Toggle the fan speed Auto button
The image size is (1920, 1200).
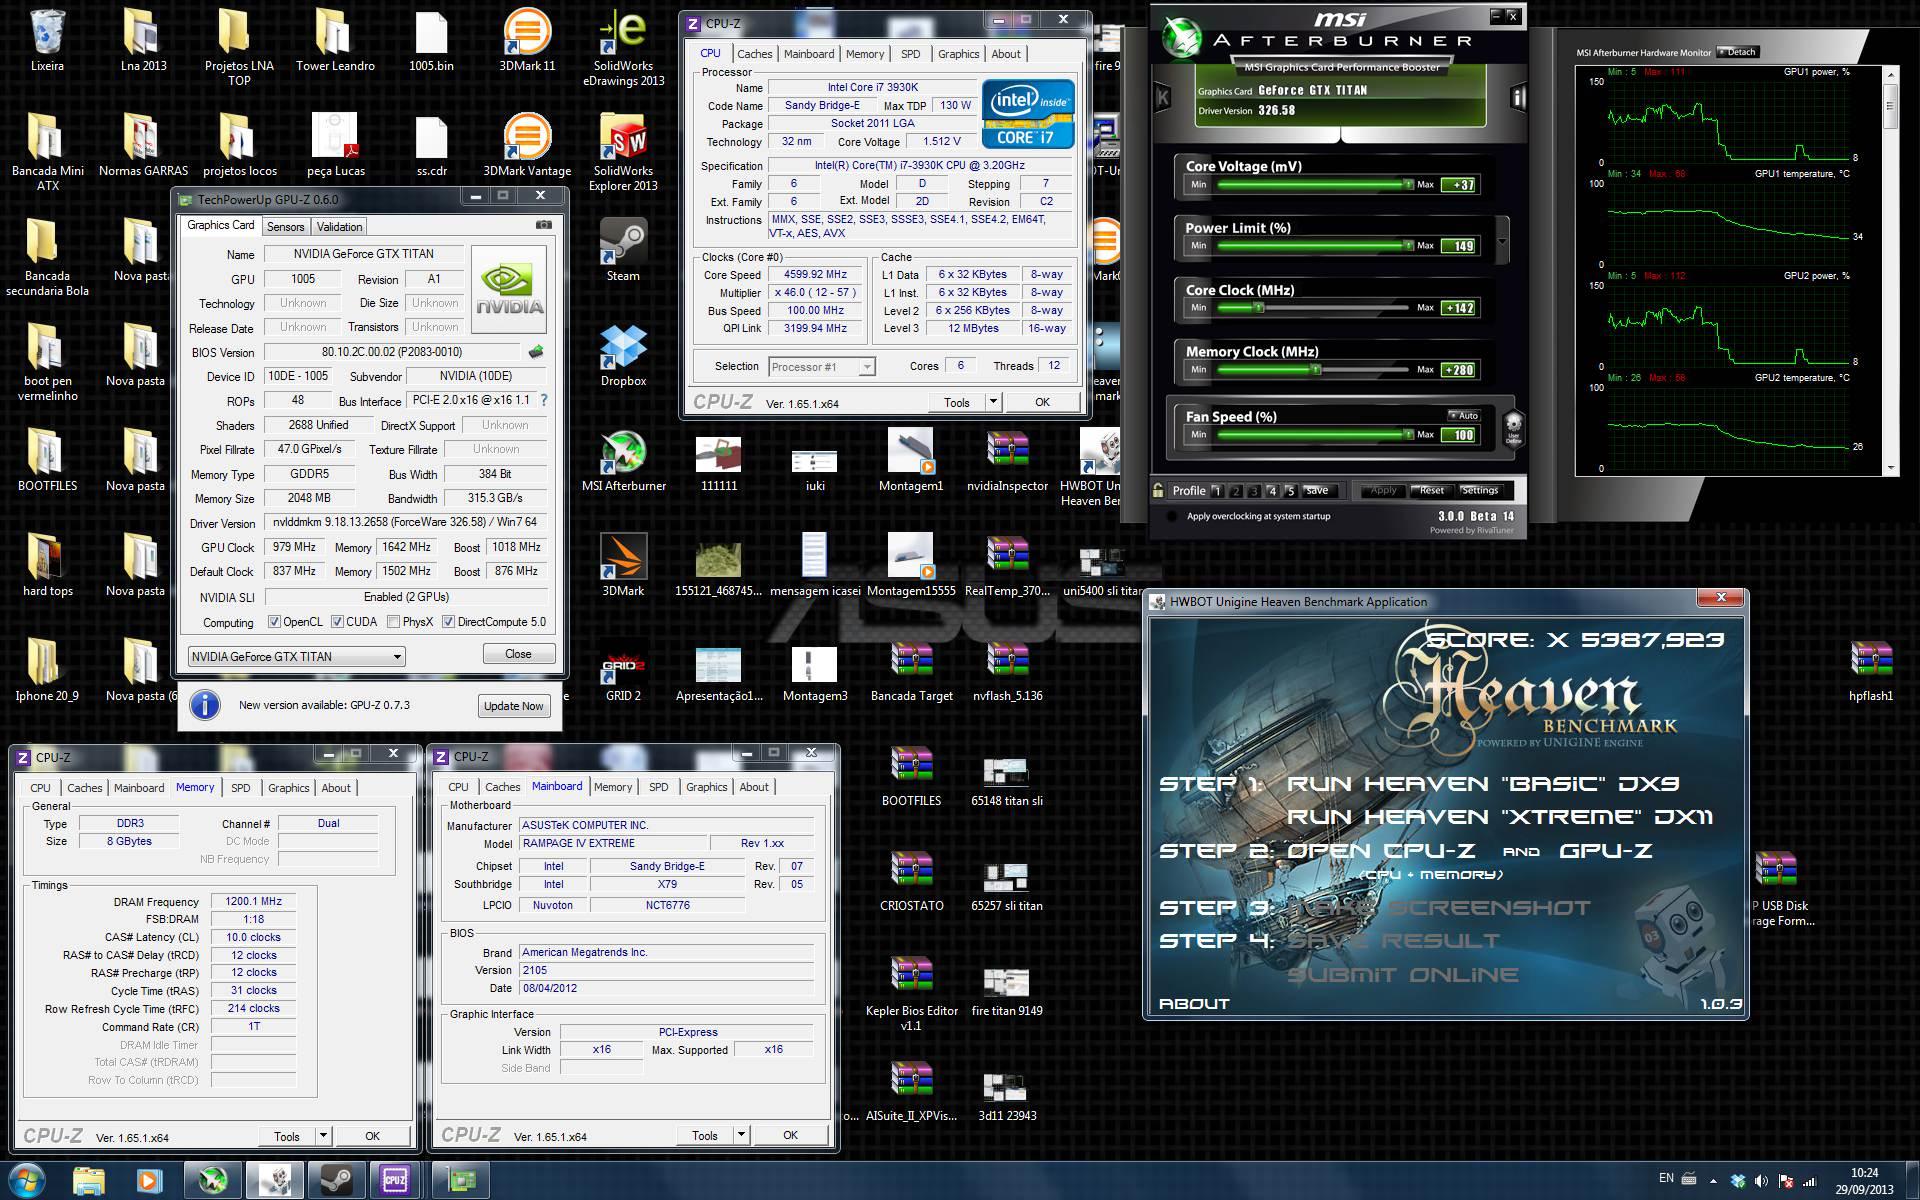click(x=1464, y=416)
